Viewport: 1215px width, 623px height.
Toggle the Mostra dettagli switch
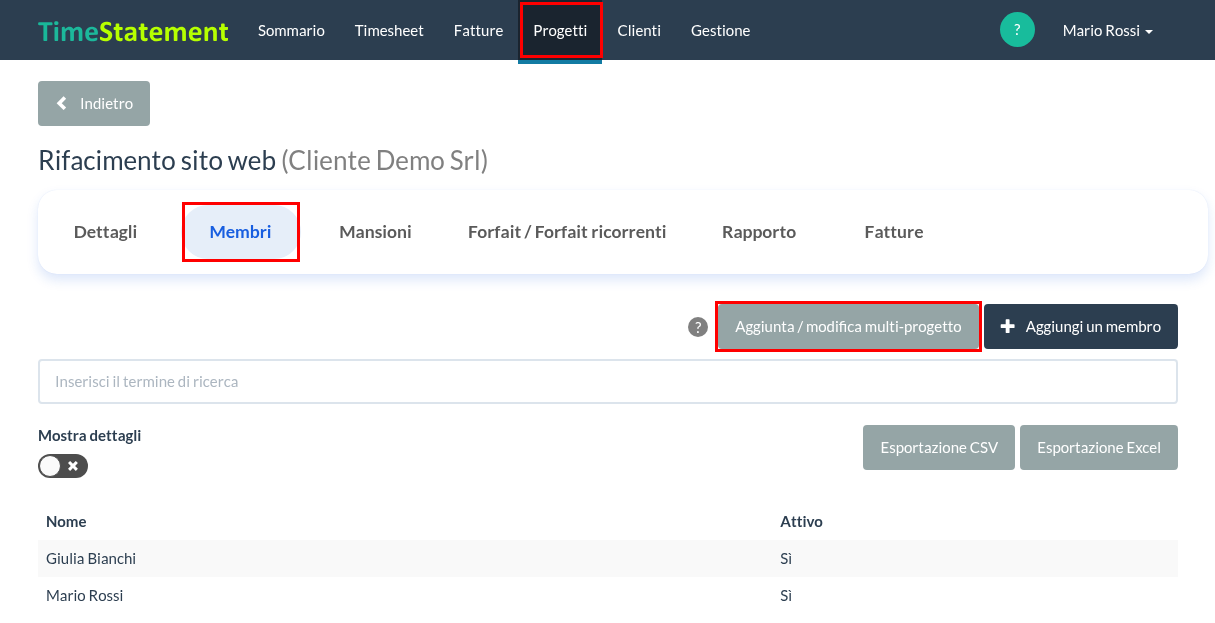tap(63, 466)
